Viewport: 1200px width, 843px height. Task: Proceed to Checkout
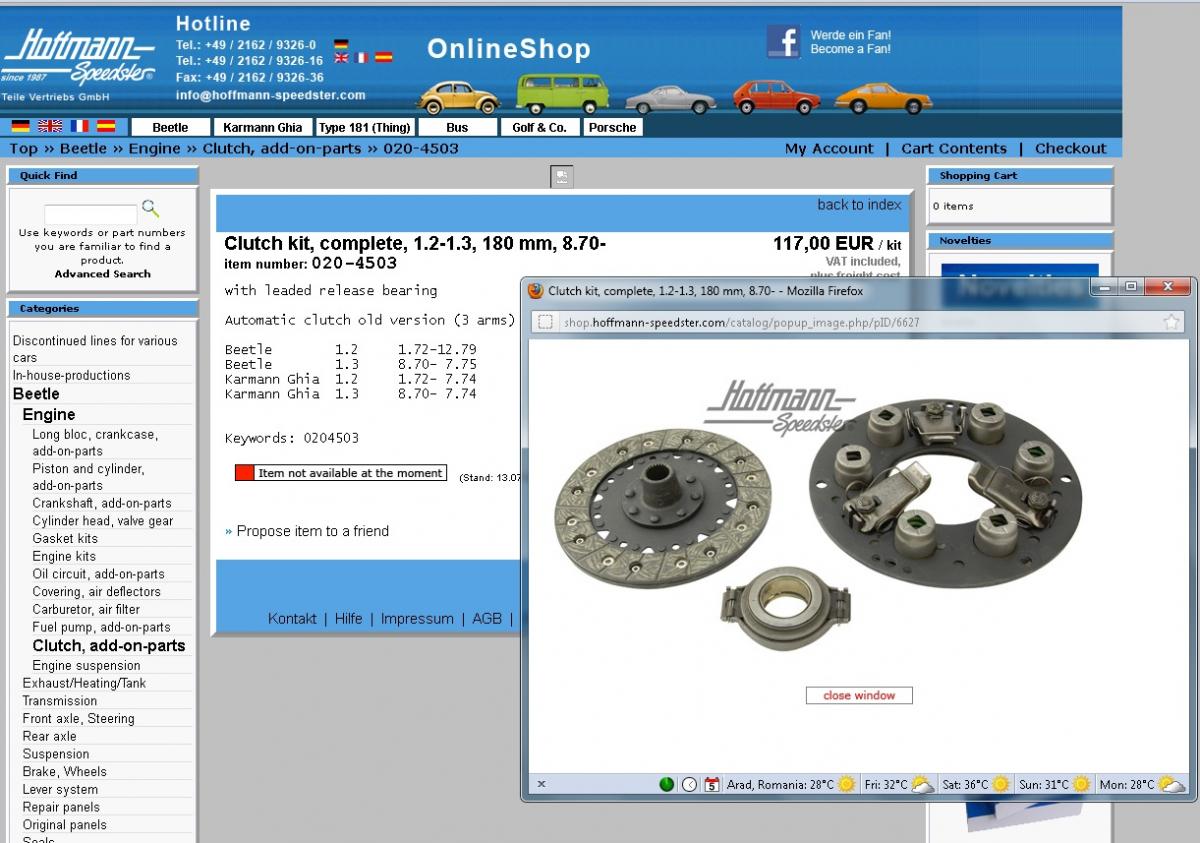click(x=1071, y=148)
